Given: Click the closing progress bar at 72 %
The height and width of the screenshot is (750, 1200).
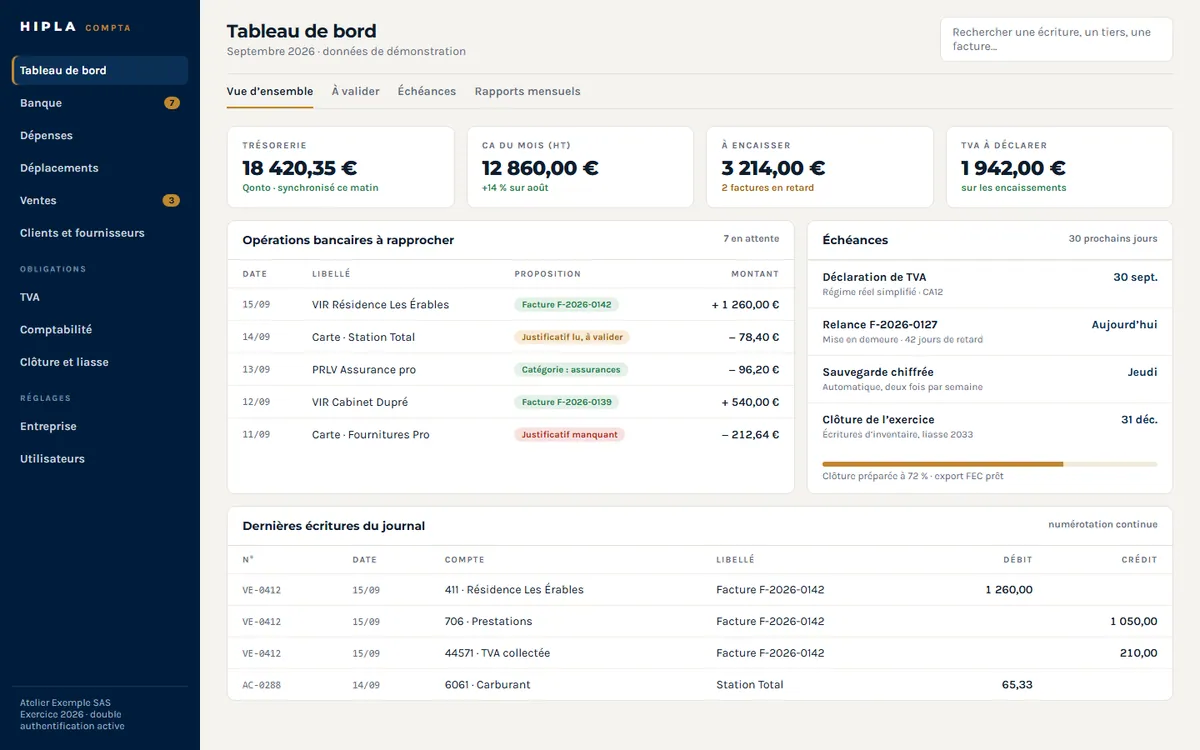Looking at the screenshot, I should pos(990,464).
